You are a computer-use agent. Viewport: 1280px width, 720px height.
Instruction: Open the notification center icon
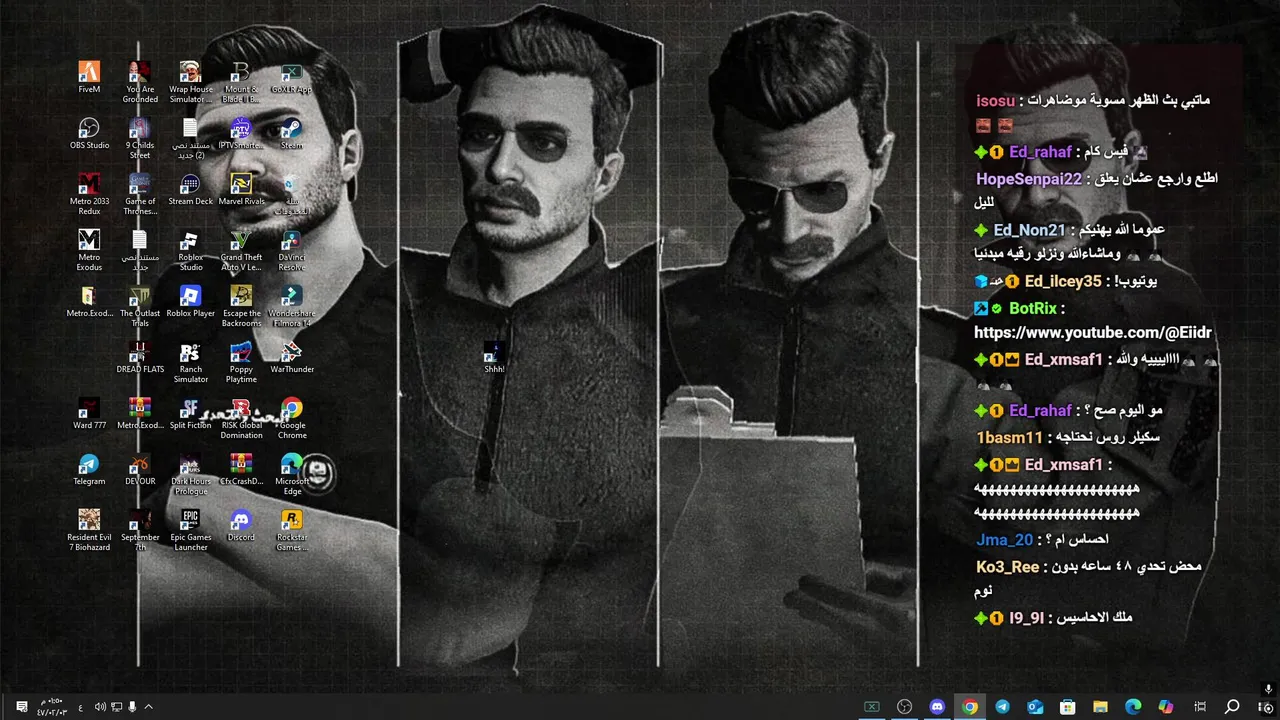tap(21, 707)
